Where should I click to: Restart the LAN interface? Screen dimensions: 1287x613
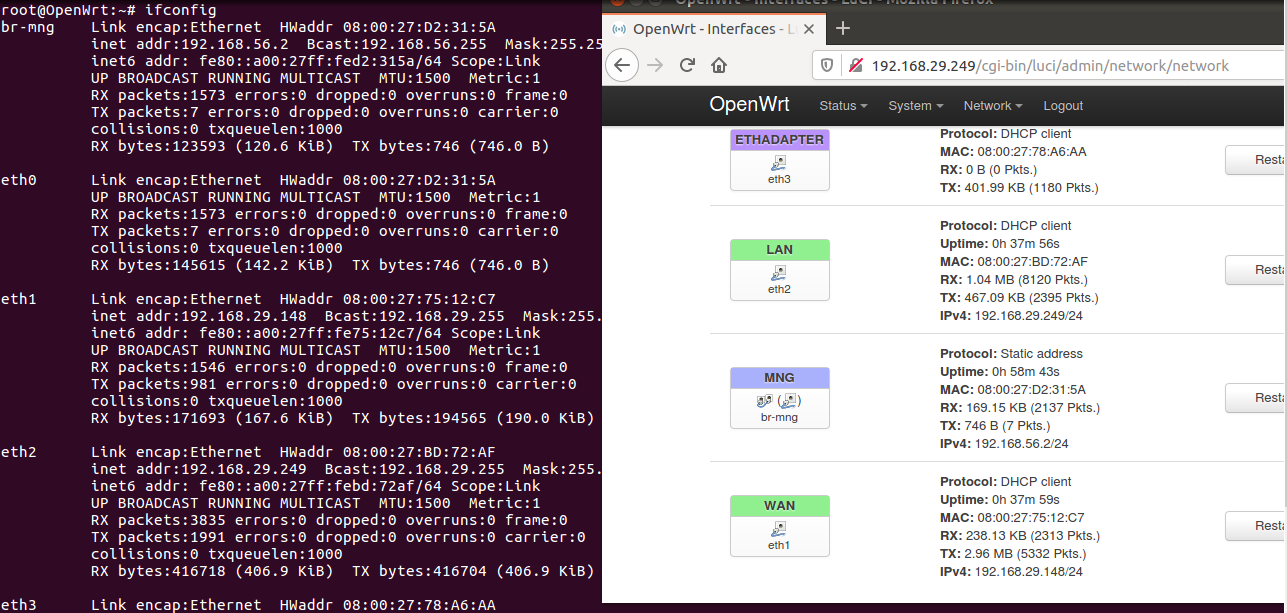[x=1256, y=269]
